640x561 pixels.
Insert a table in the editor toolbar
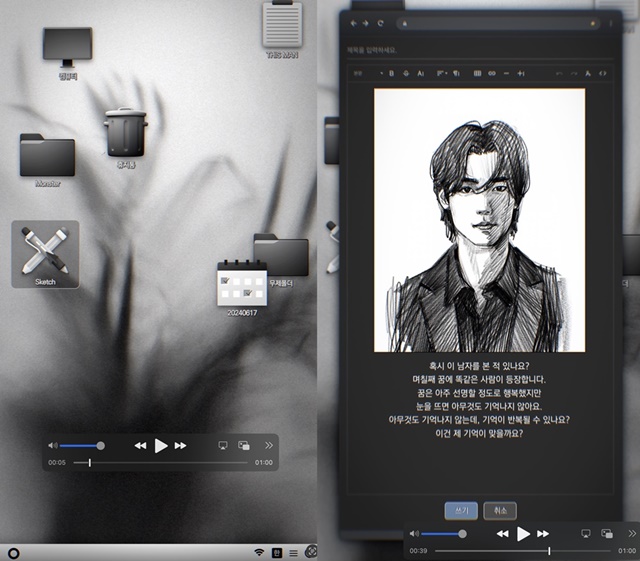477,73
